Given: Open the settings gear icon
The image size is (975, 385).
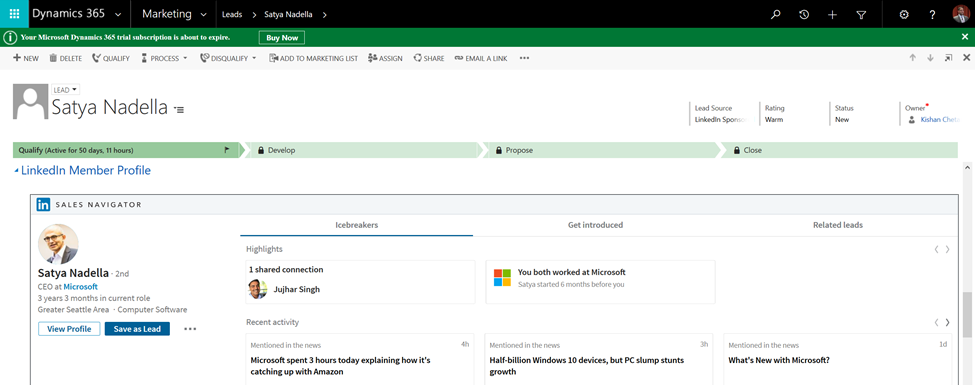Looking at the screenshot, I should (x=904, y=14).
